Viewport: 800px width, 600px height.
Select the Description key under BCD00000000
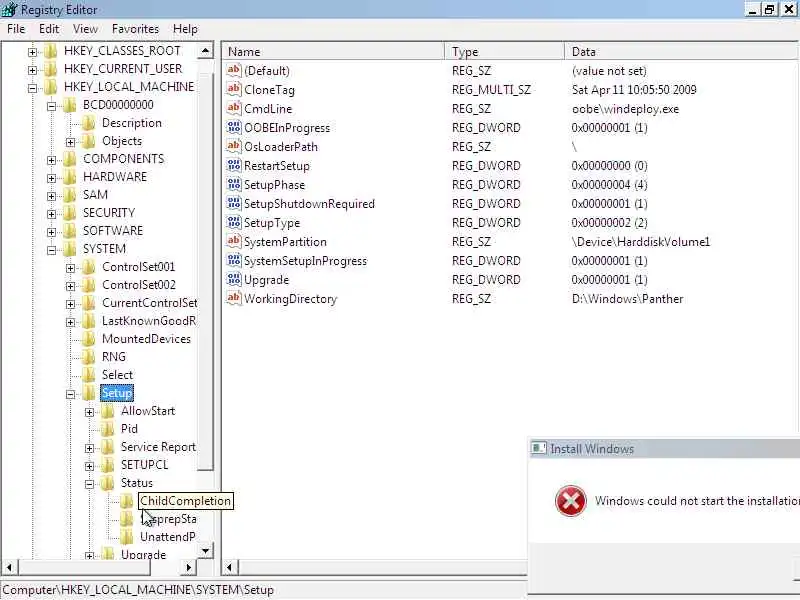click(132, 123)
